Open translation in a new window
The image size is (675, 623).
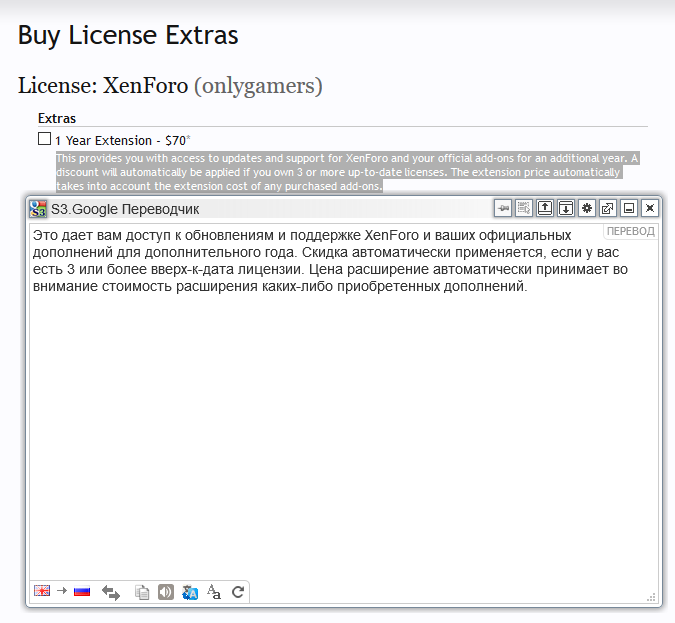pos(608,208)
